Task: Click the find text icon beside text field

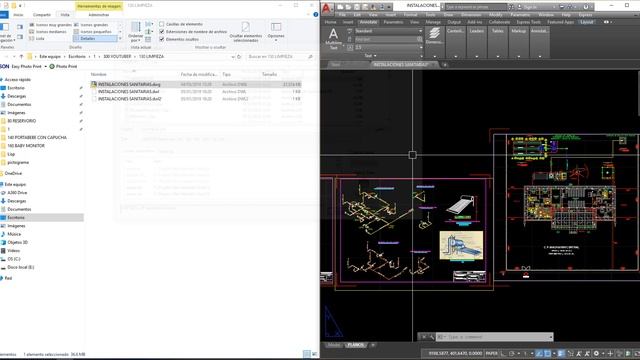Action: coord(419,39)
